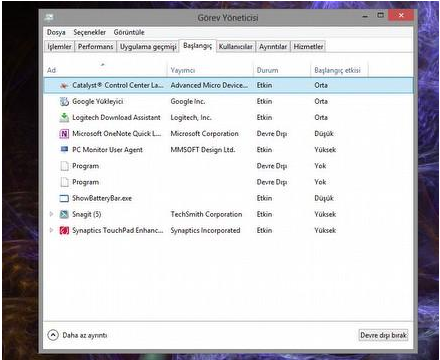Click the Logitech Download Assistant icon
440x360 pixels.
pos(64,117)
